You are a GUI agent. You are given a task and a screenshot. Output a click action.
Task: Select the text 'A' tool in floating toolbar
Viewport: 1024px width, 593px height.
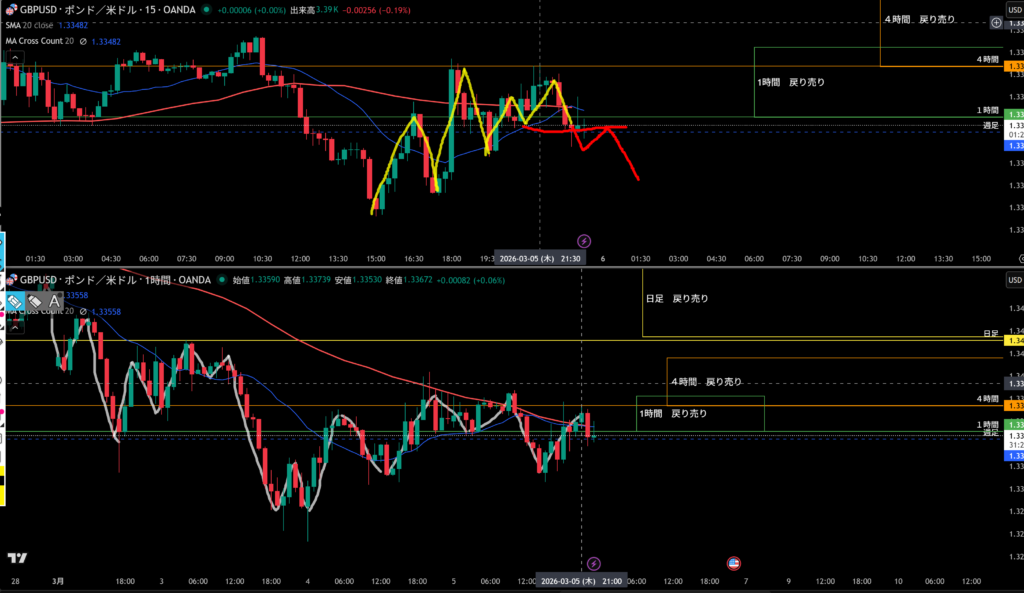tap(54, 299)
